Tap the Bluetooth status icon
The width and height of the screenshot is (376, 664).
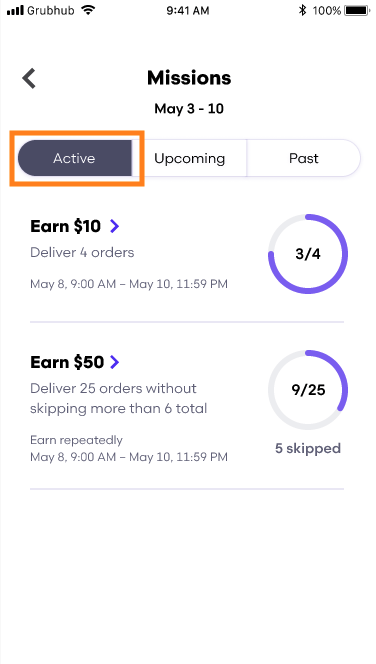point(302,11)
